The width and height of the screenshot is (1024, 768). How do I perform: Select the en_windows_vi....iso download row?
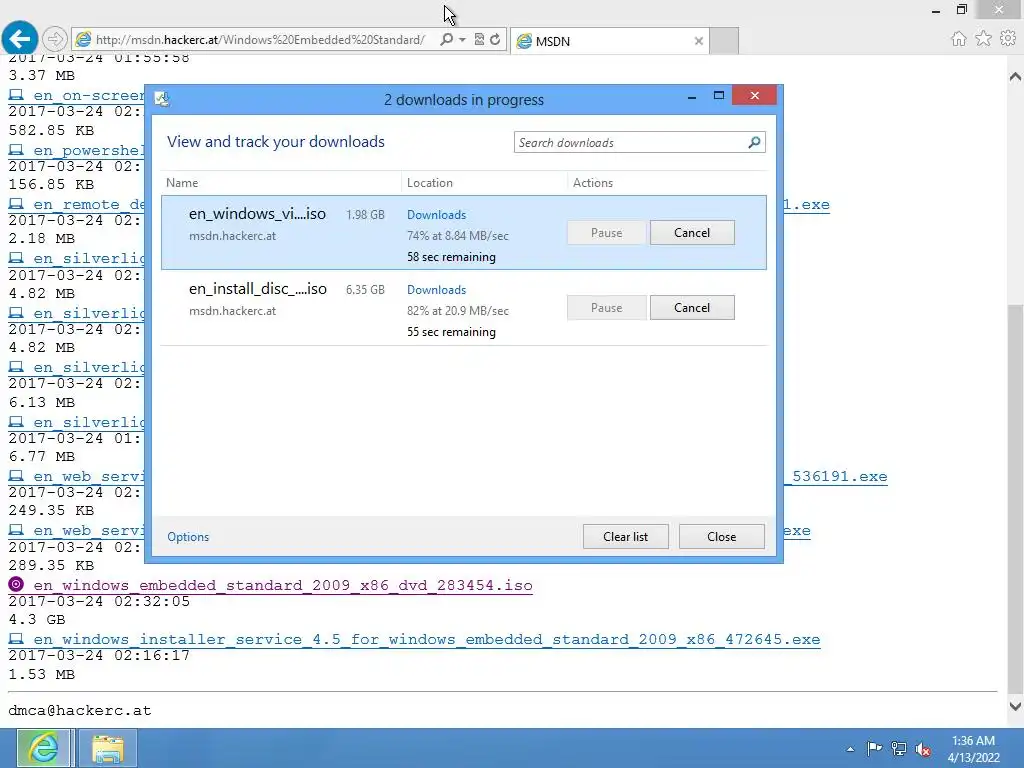464,232
